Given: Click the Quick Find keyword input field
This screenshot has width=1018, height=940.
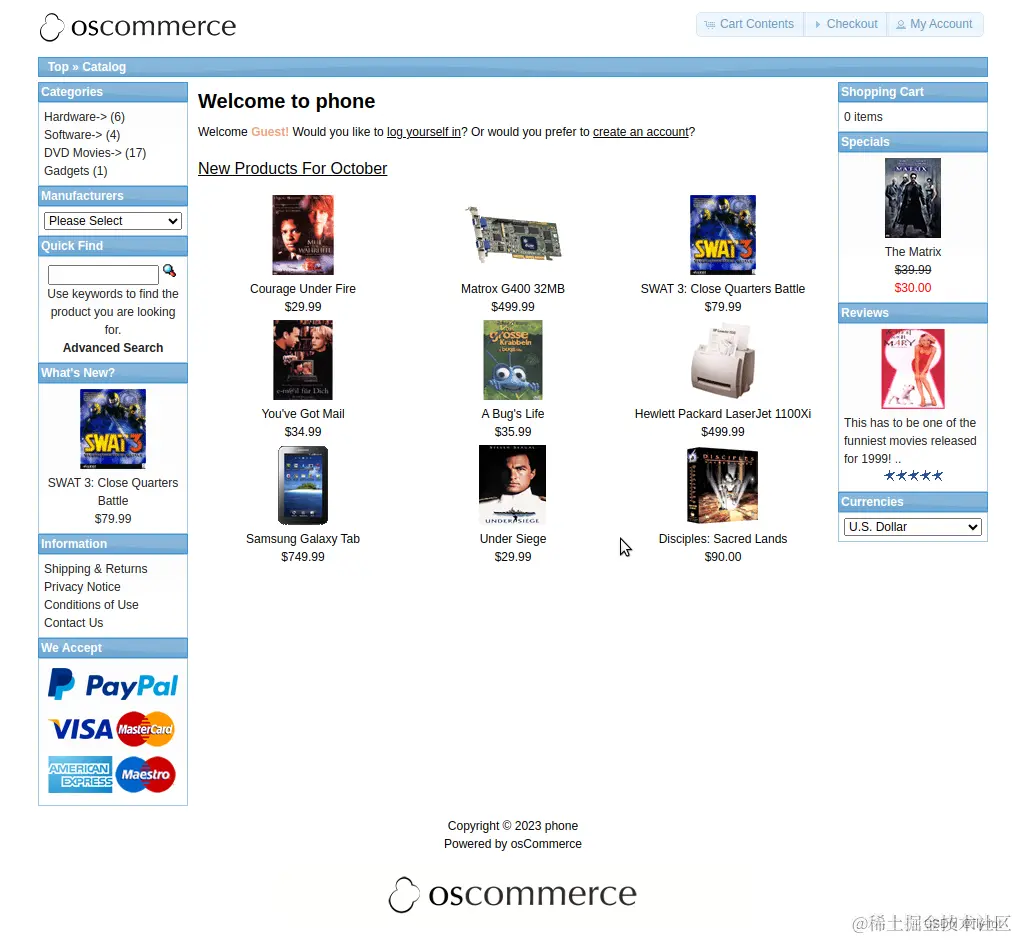Looking at the screenshot, I should coord(103,275).
